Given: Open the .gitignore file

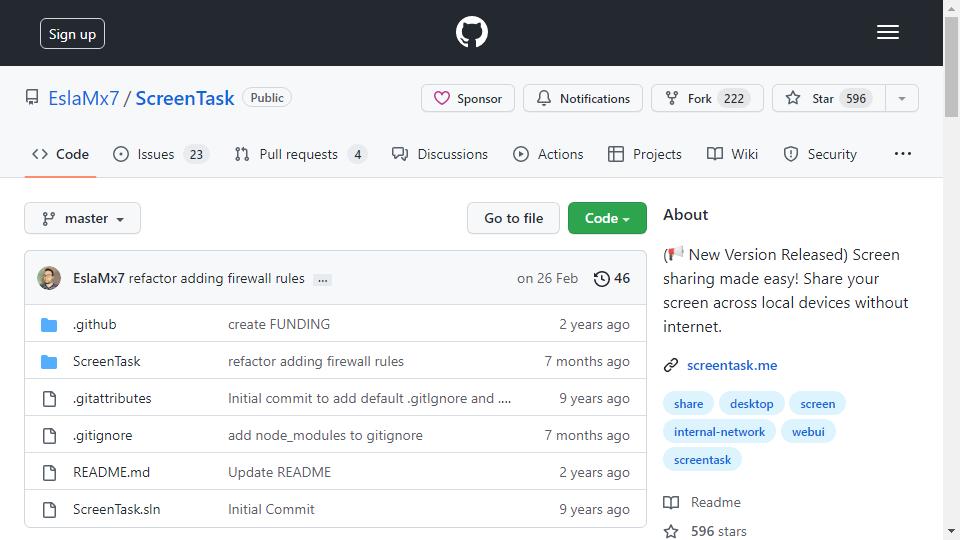Looking at the screenshot, I should [102, 435].
